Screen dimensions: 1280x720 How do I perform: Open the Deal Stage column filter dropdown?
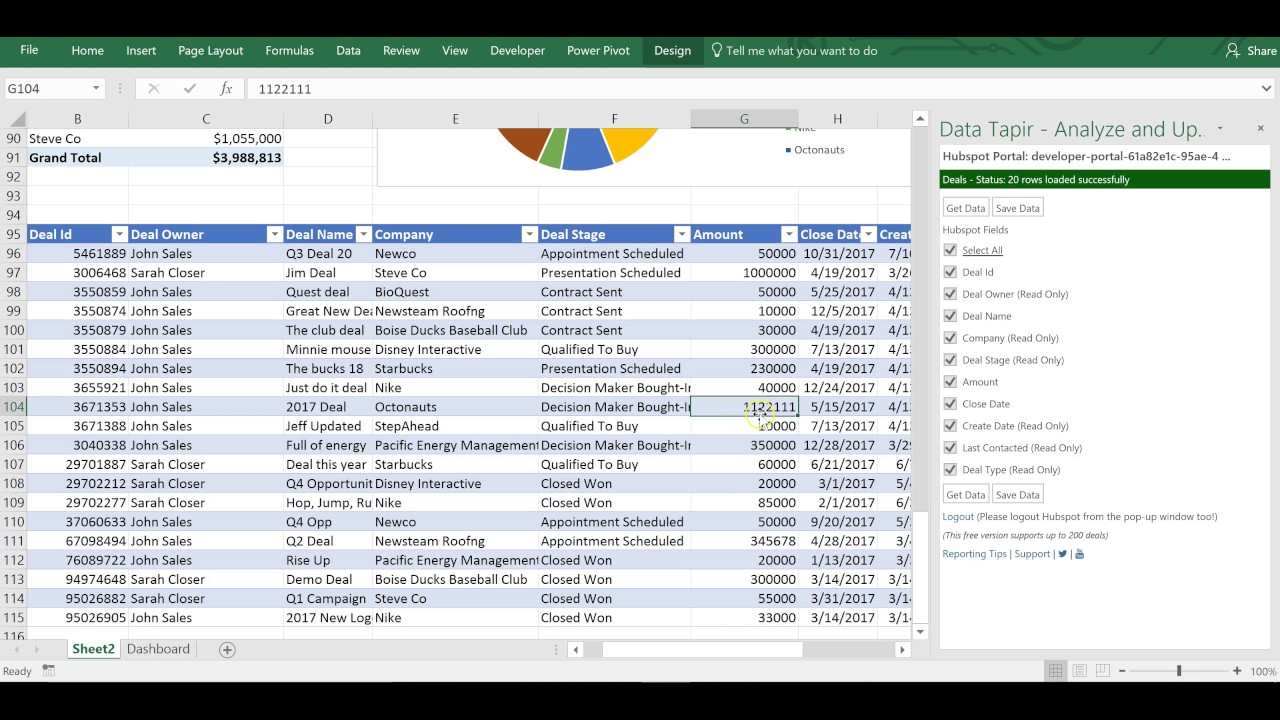[681, 235]
